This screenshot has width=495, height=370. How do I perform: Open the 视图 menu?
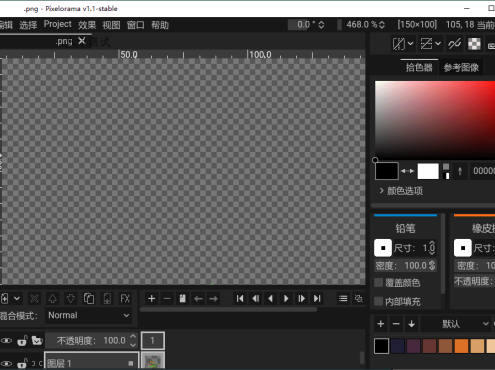[x=111, y=25]
